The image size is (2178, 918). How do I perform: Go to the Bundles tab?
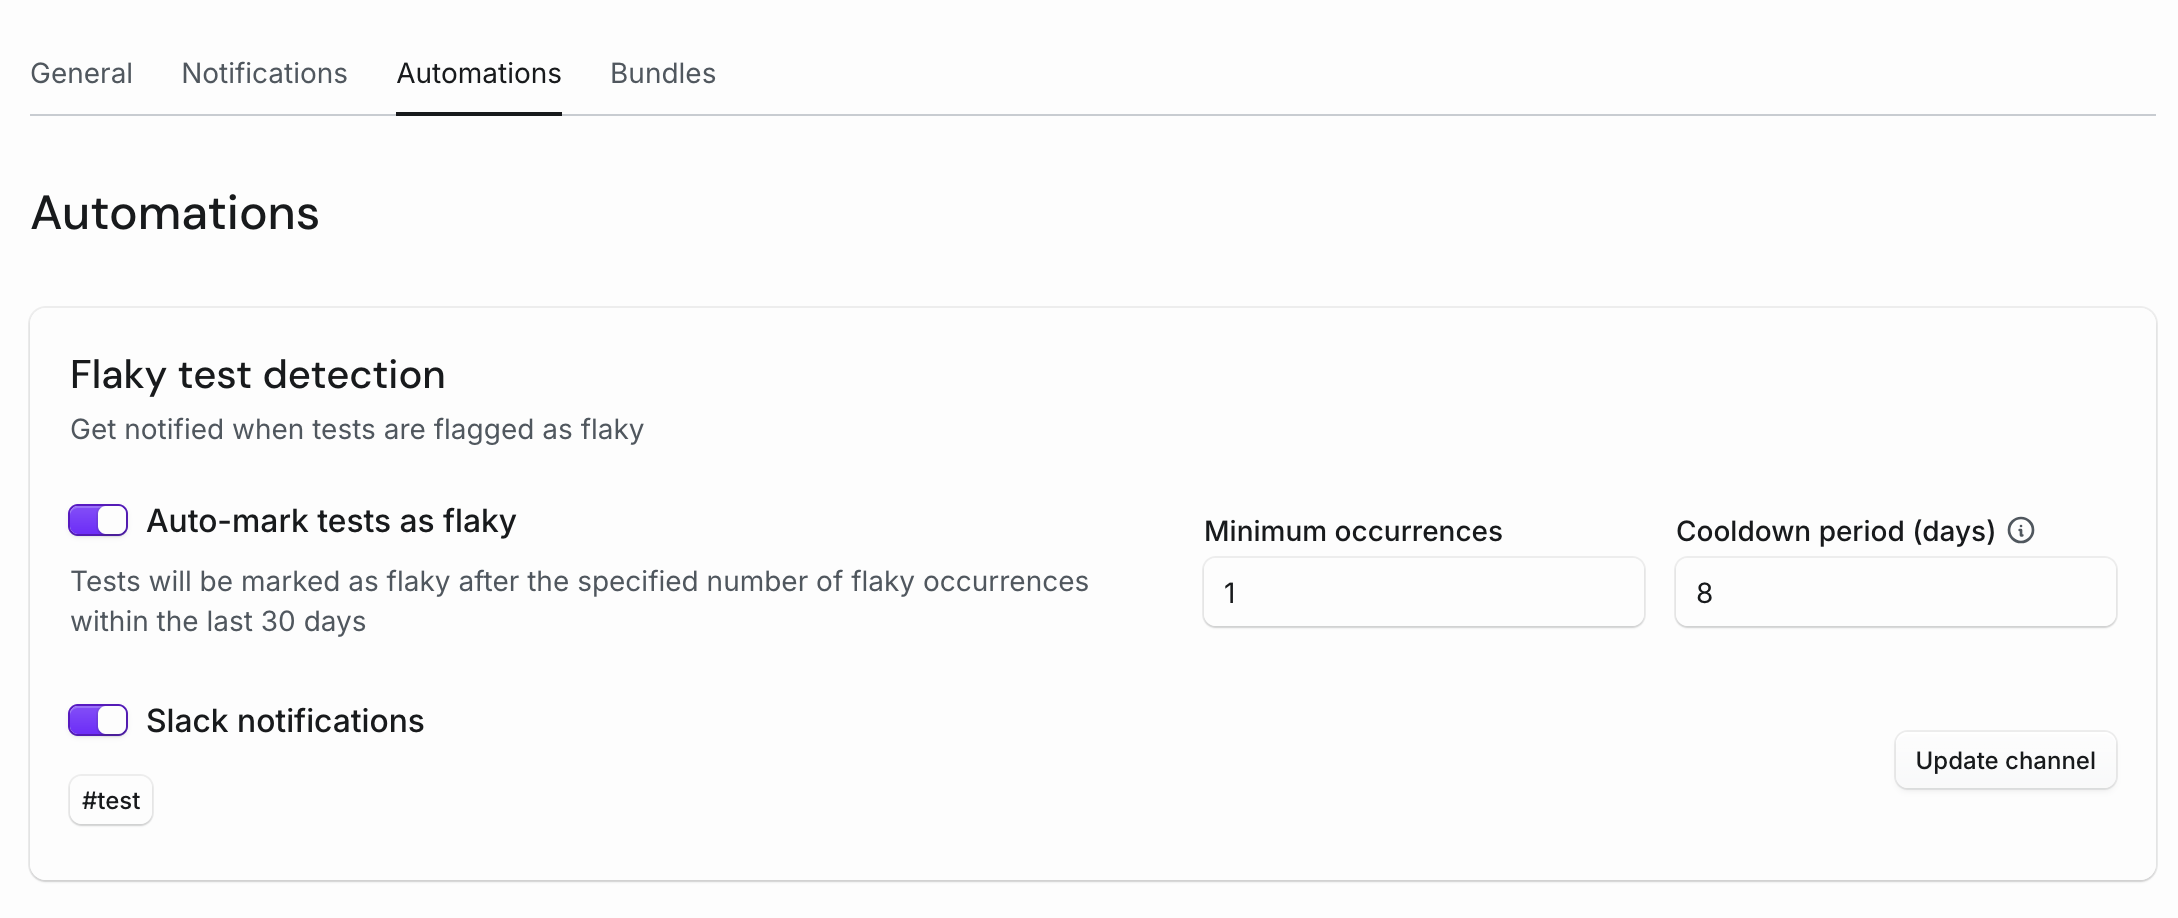click(x=662, y=74)
